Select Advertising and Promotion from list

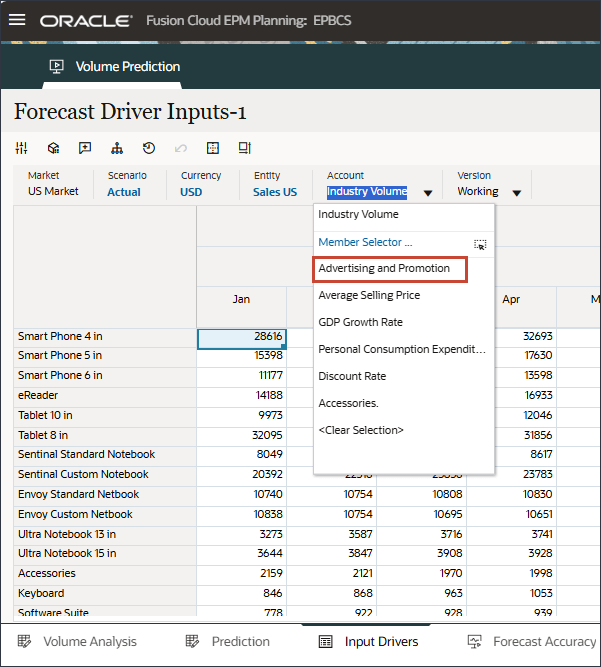click(384, 269)
